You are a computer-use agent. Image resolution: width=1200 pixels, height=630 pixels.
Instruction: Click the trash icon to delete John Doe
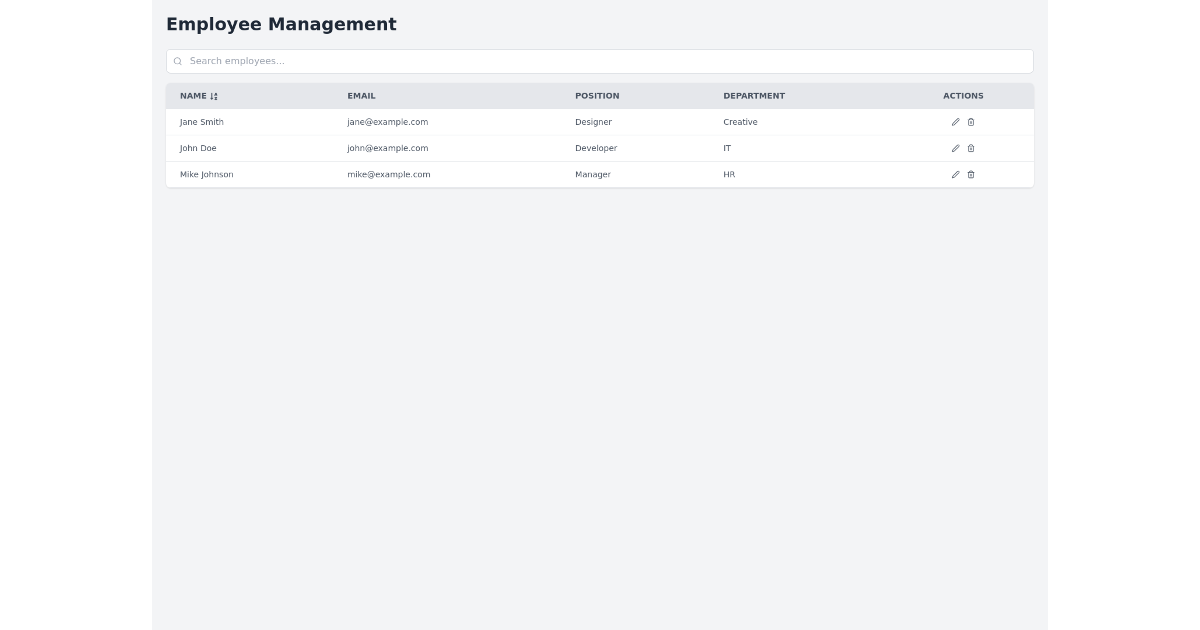pyautogui.click(x=971, y=148)
